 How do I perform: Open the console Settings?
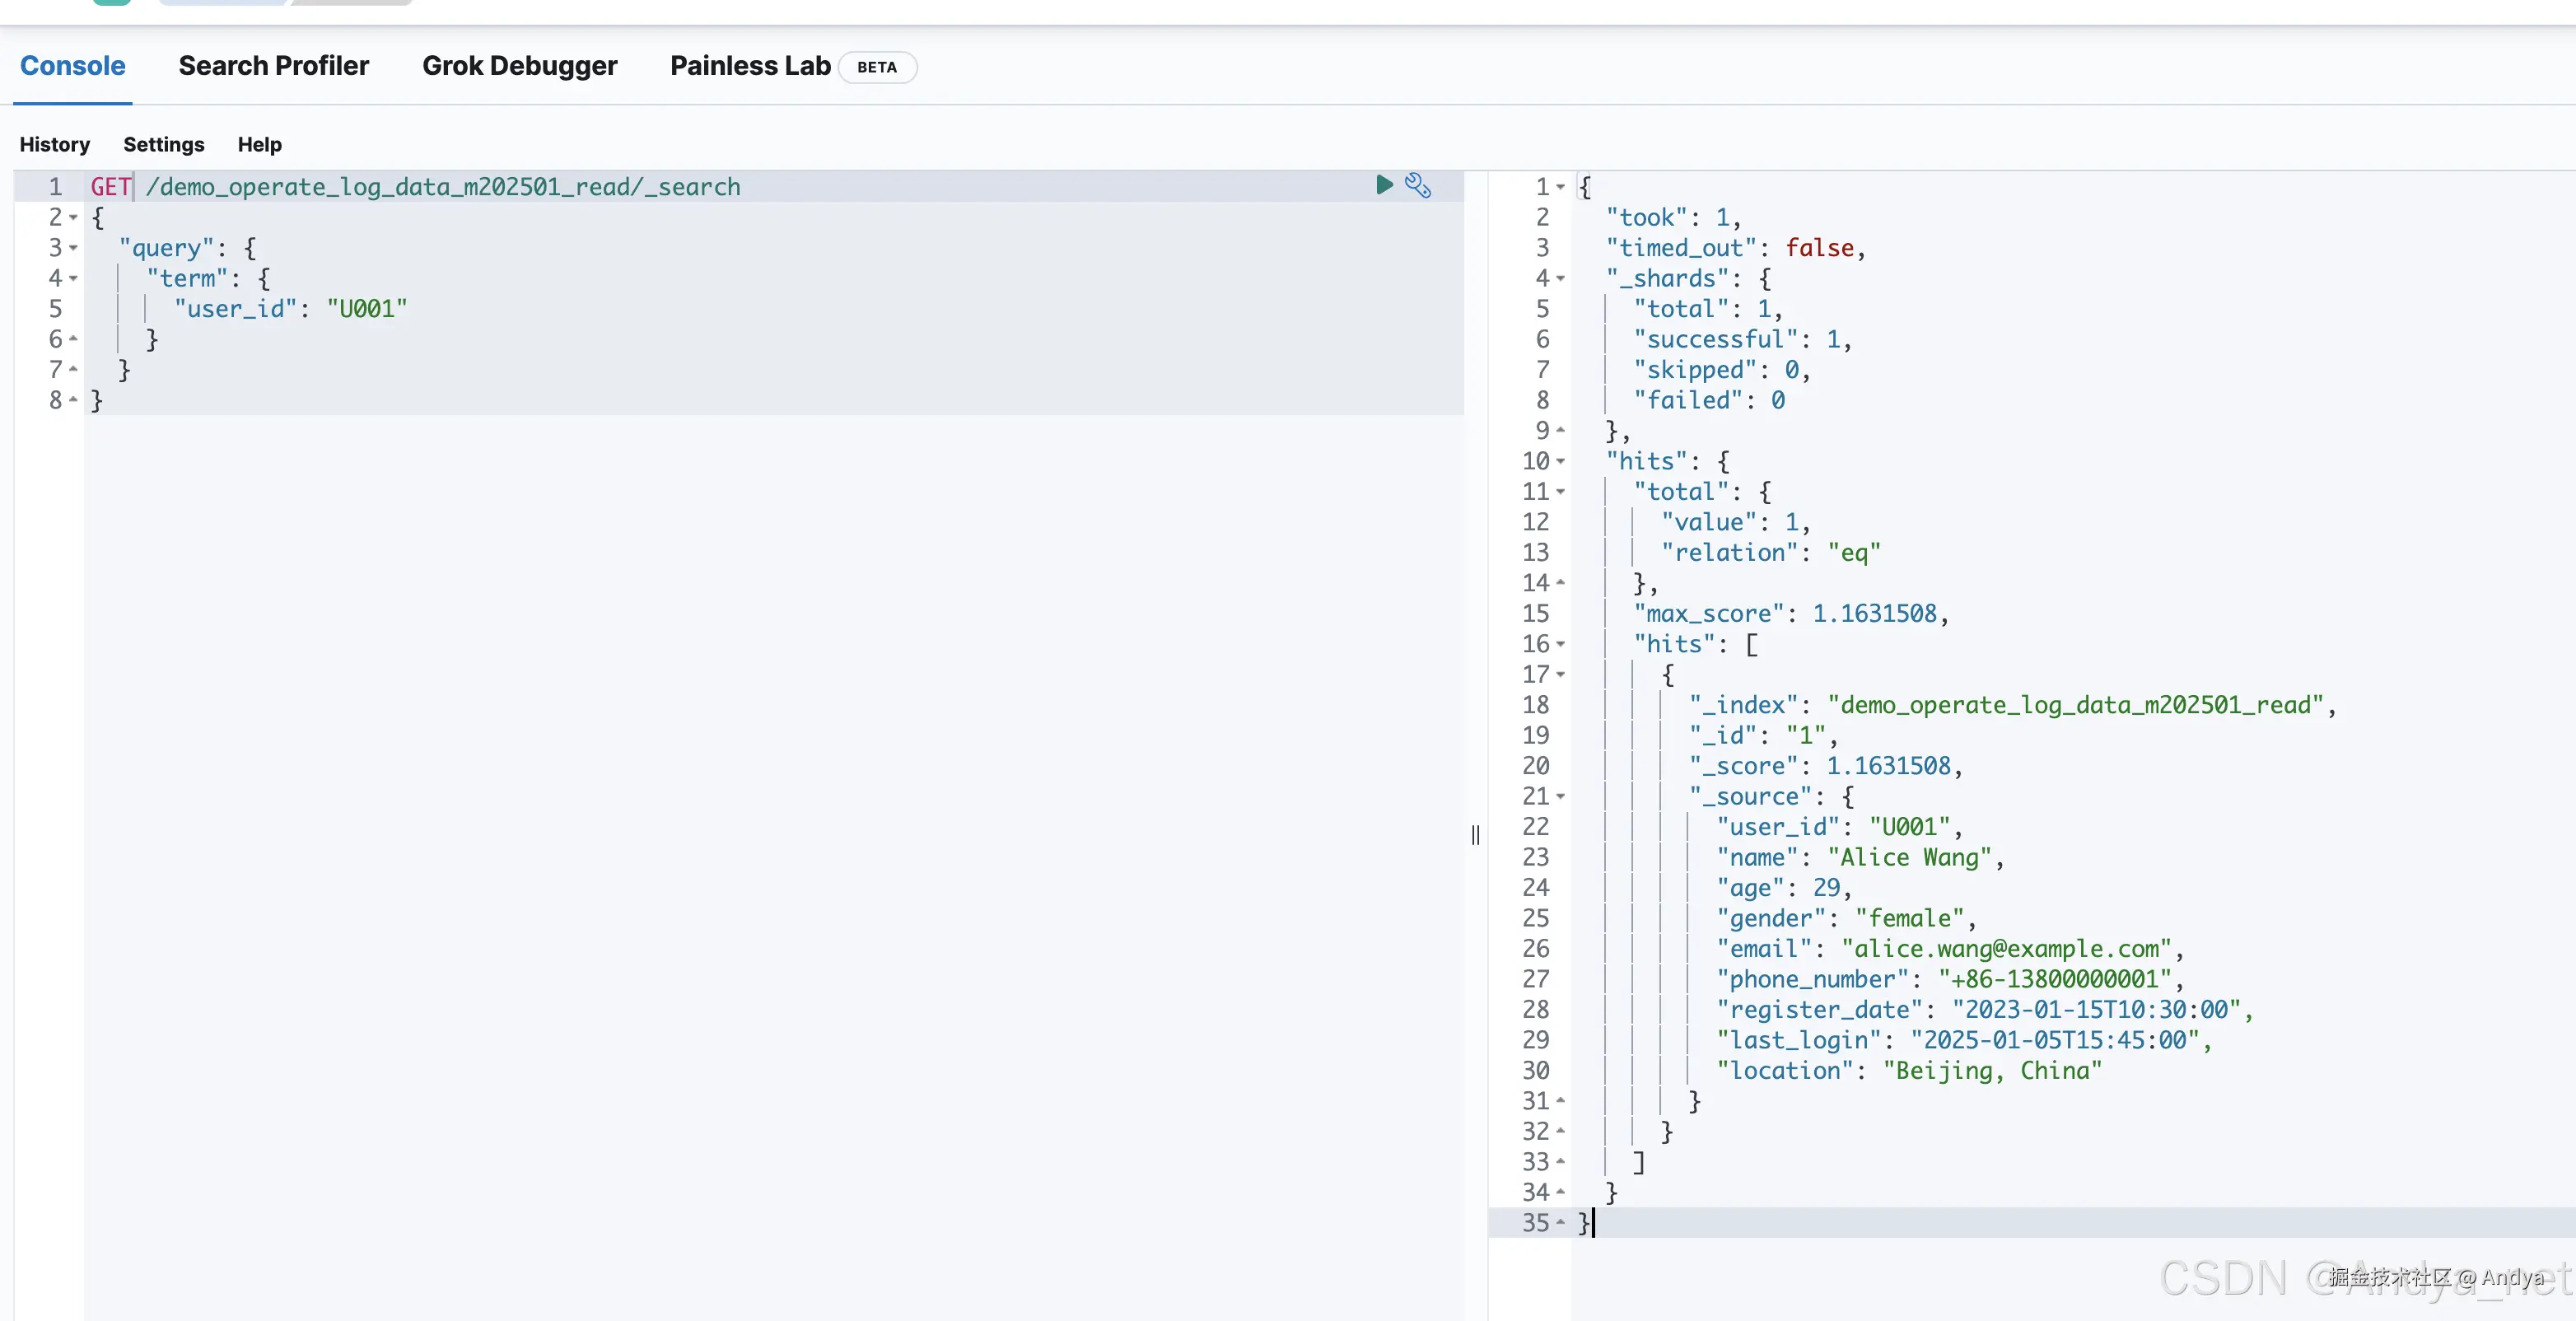coord(163,144)
